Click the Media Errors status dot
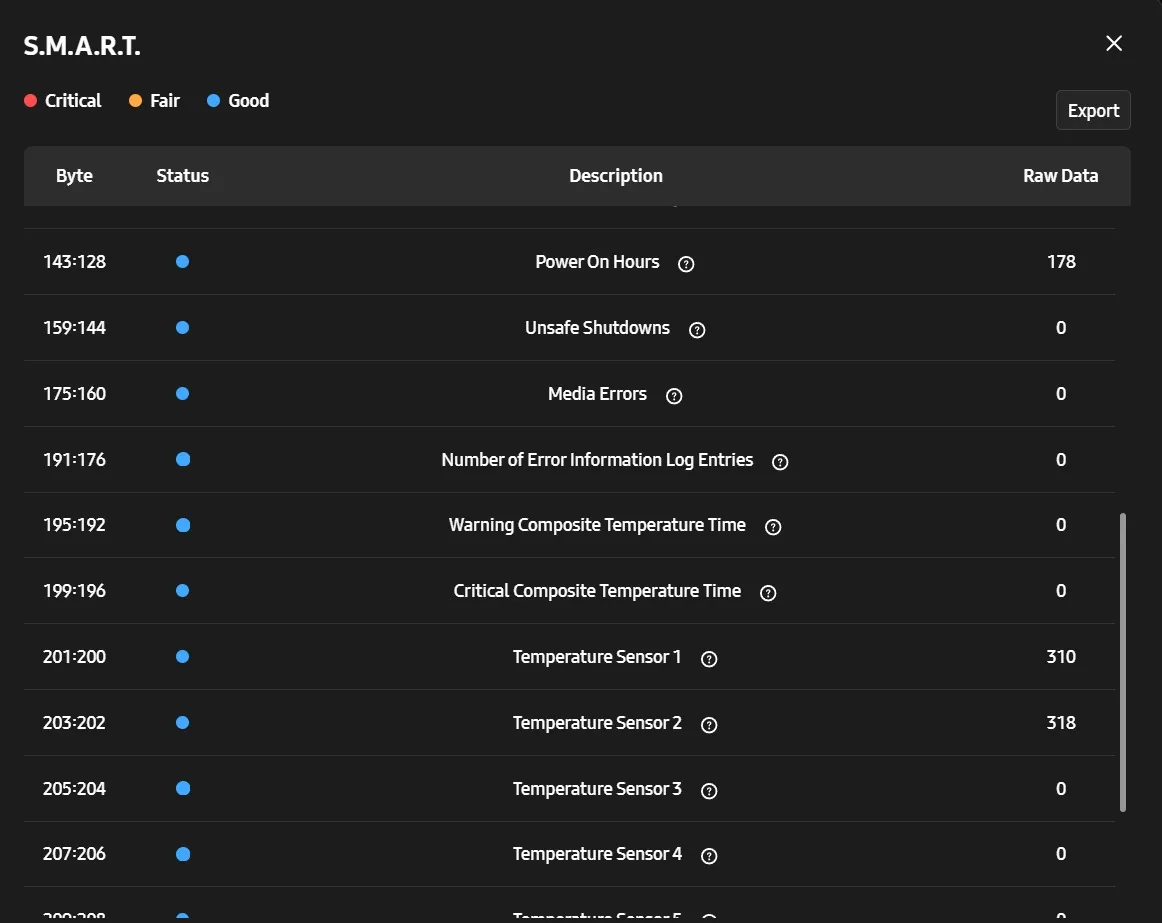Viewport: 1162px width, 923px height. 182,394
